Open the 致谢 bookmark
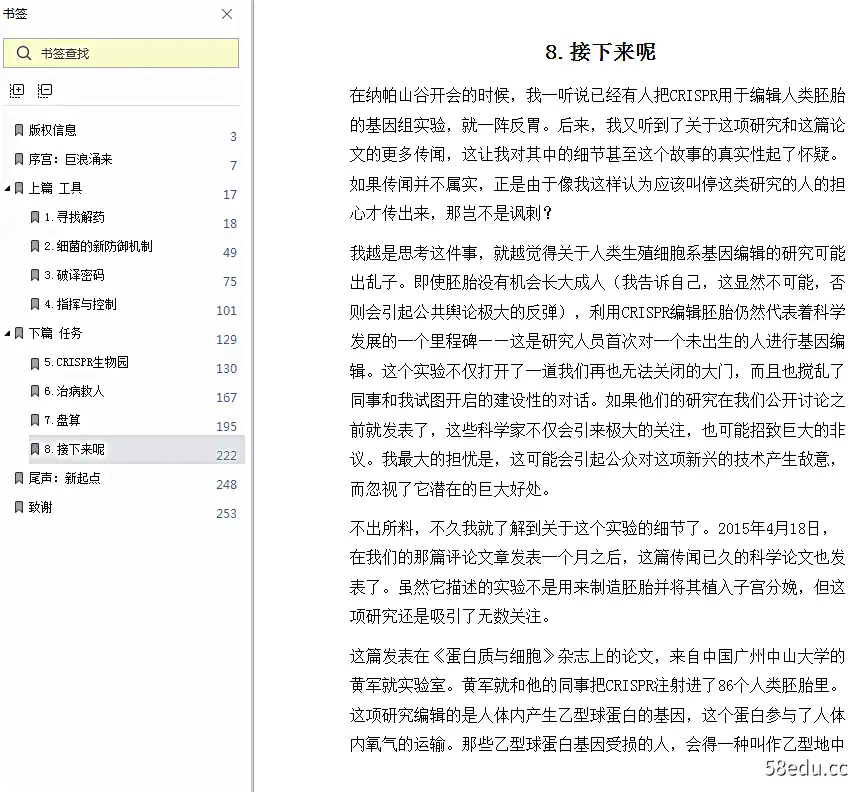This screenshot has width=864, height=792. pos(40,507)
